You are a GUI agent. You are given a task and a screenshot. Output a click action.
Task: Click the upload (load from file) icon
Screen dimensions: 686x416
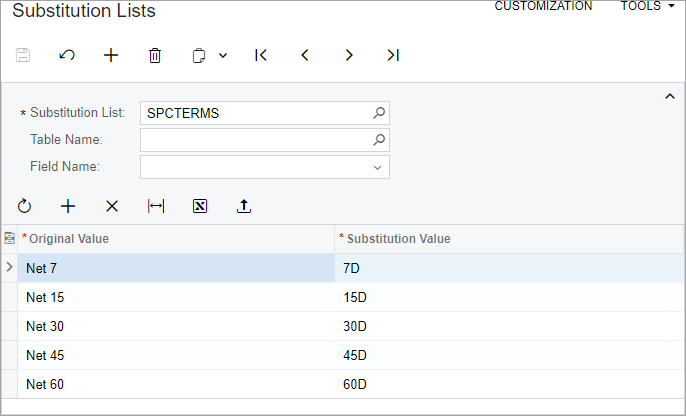[244, 206]
